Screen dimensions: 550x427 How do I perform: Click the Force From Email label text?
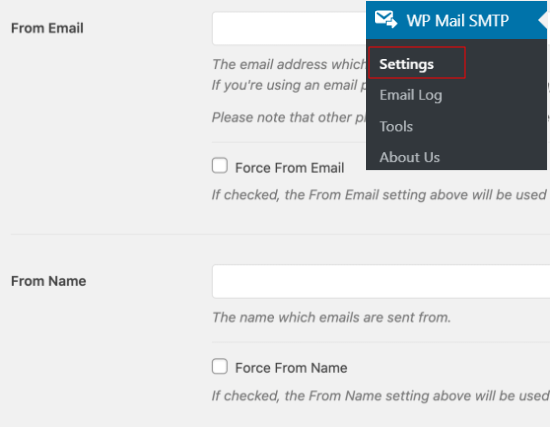[x=289, y=168]
